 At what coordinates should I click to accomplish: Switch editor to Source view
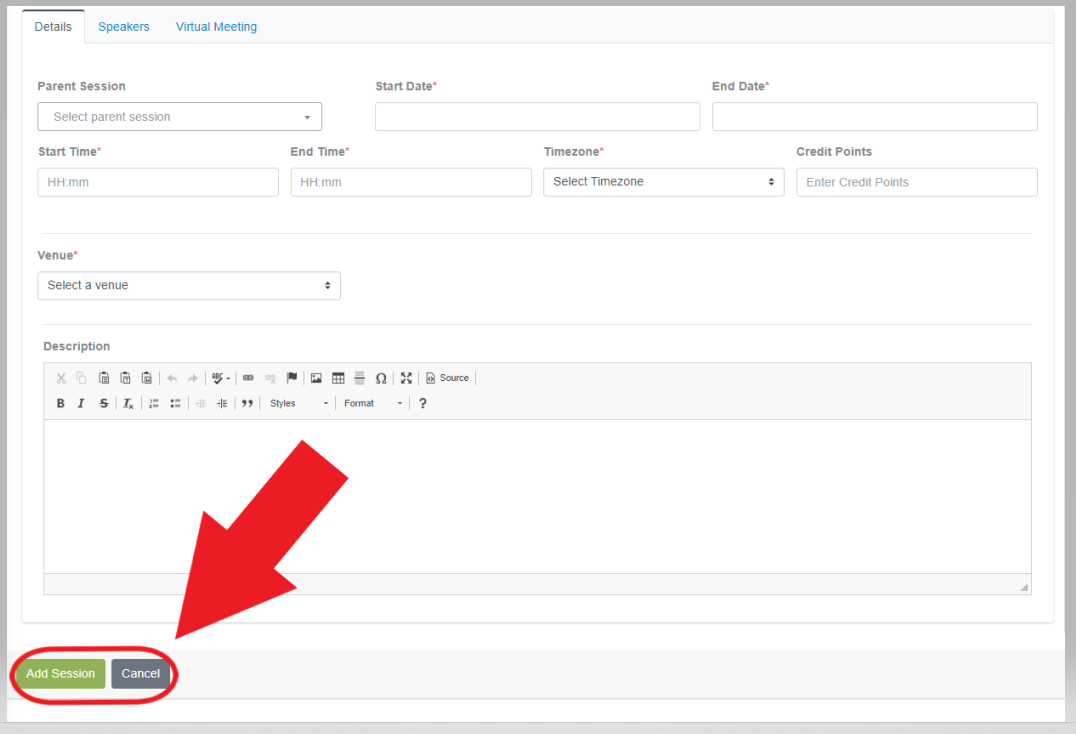(447, 378)
